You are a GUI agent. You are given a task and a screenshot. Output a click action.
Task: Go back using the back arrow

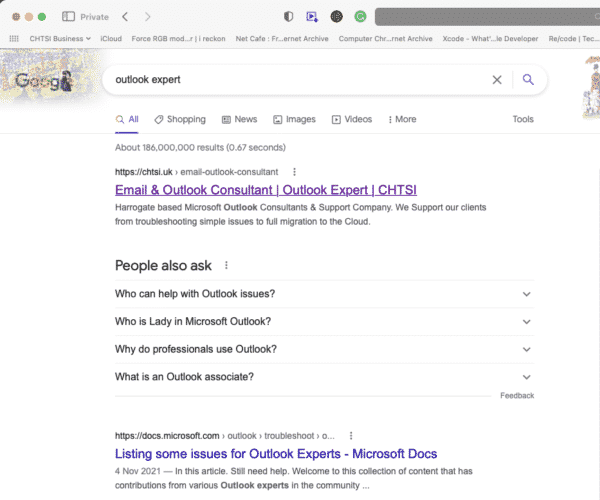[125, 17]
